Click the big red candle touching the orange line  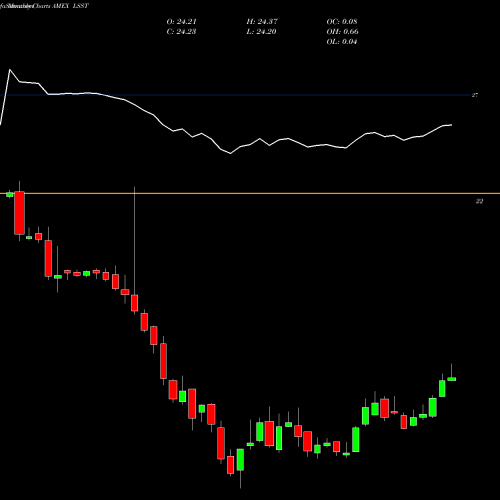(19, 213)
